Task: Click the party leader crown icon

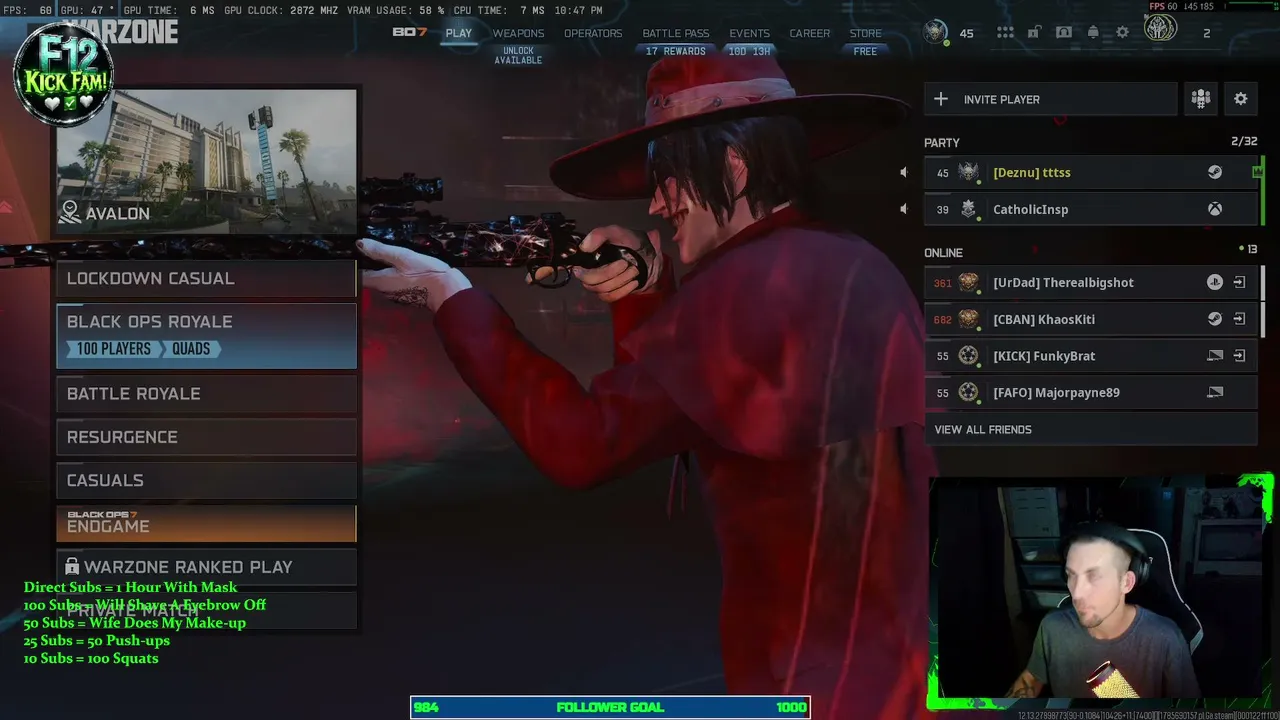Action: tap(1258, 172)
